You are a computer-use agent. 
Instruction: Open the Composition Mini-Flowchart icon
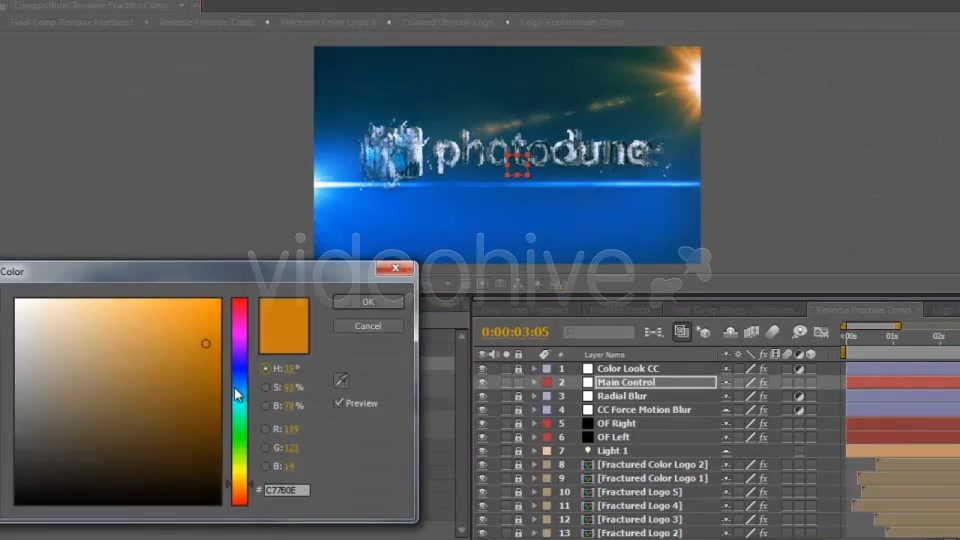click(653, 332)
